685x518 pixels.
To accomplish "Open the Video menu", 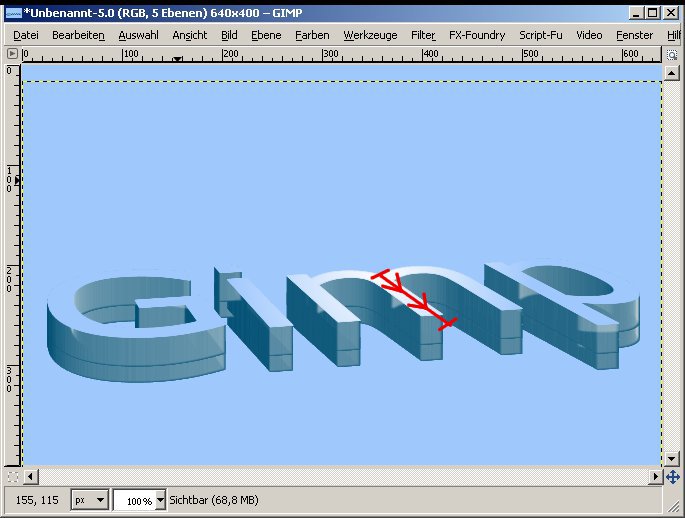I will tap(589, 35).
